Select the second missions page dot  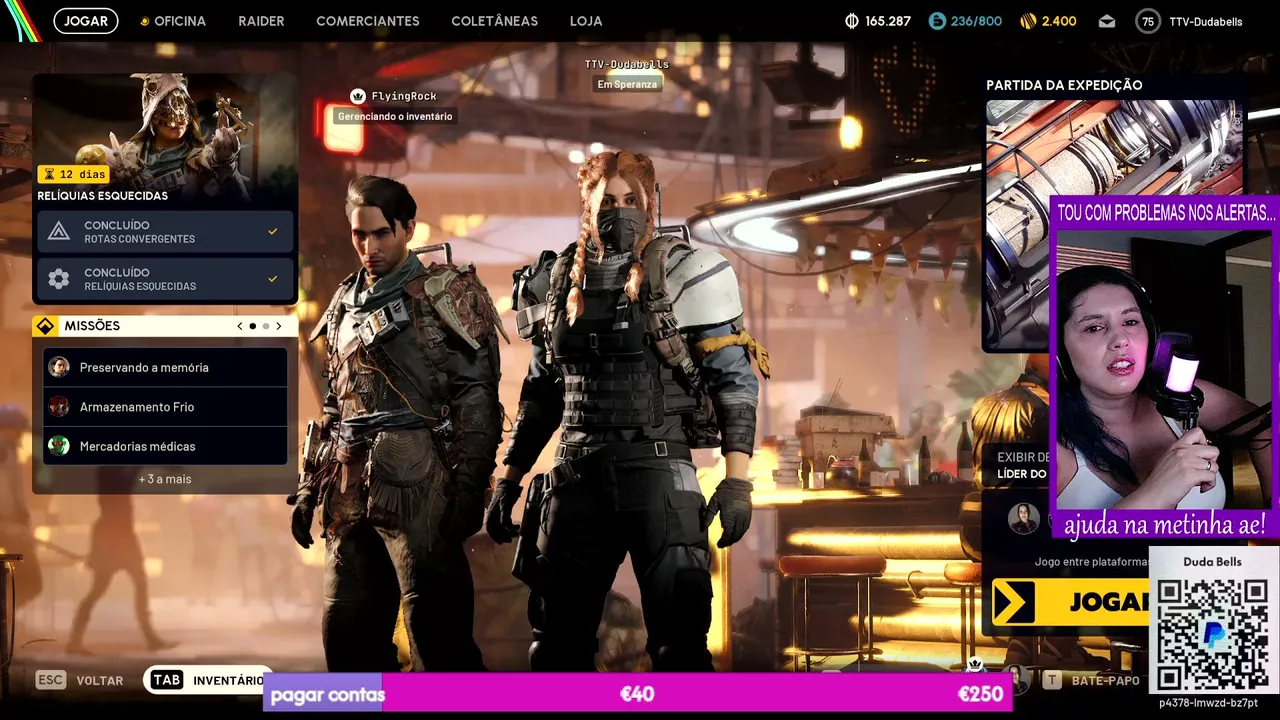[266, 326]
